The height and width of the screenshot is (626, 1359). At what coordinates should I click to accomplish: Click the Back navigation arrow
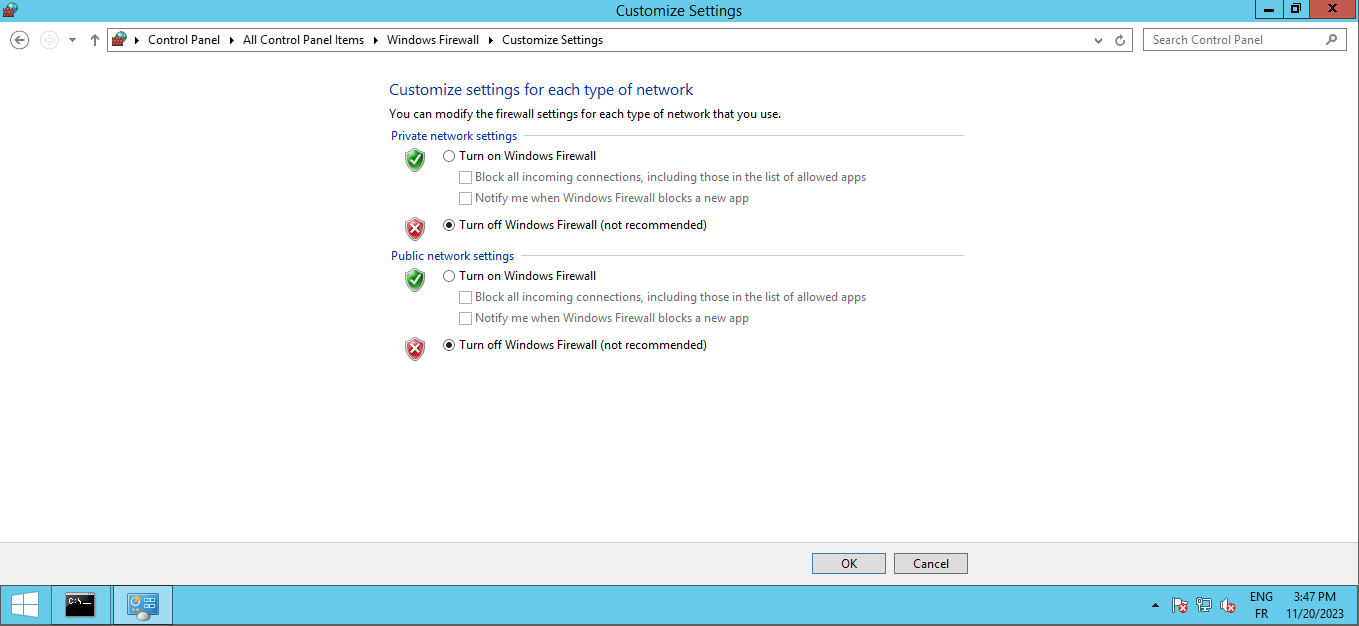tap(19, 40)
